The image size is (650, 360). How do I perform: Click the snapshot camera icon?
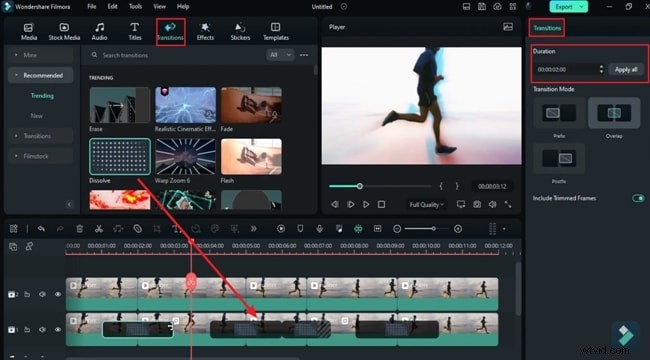[477, 204]
